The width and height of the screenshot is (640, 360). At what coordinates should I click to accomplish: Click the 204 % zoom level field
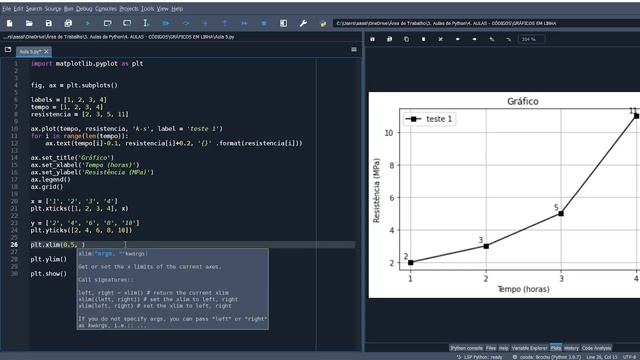pyautogui.click(x=531, y=39)
